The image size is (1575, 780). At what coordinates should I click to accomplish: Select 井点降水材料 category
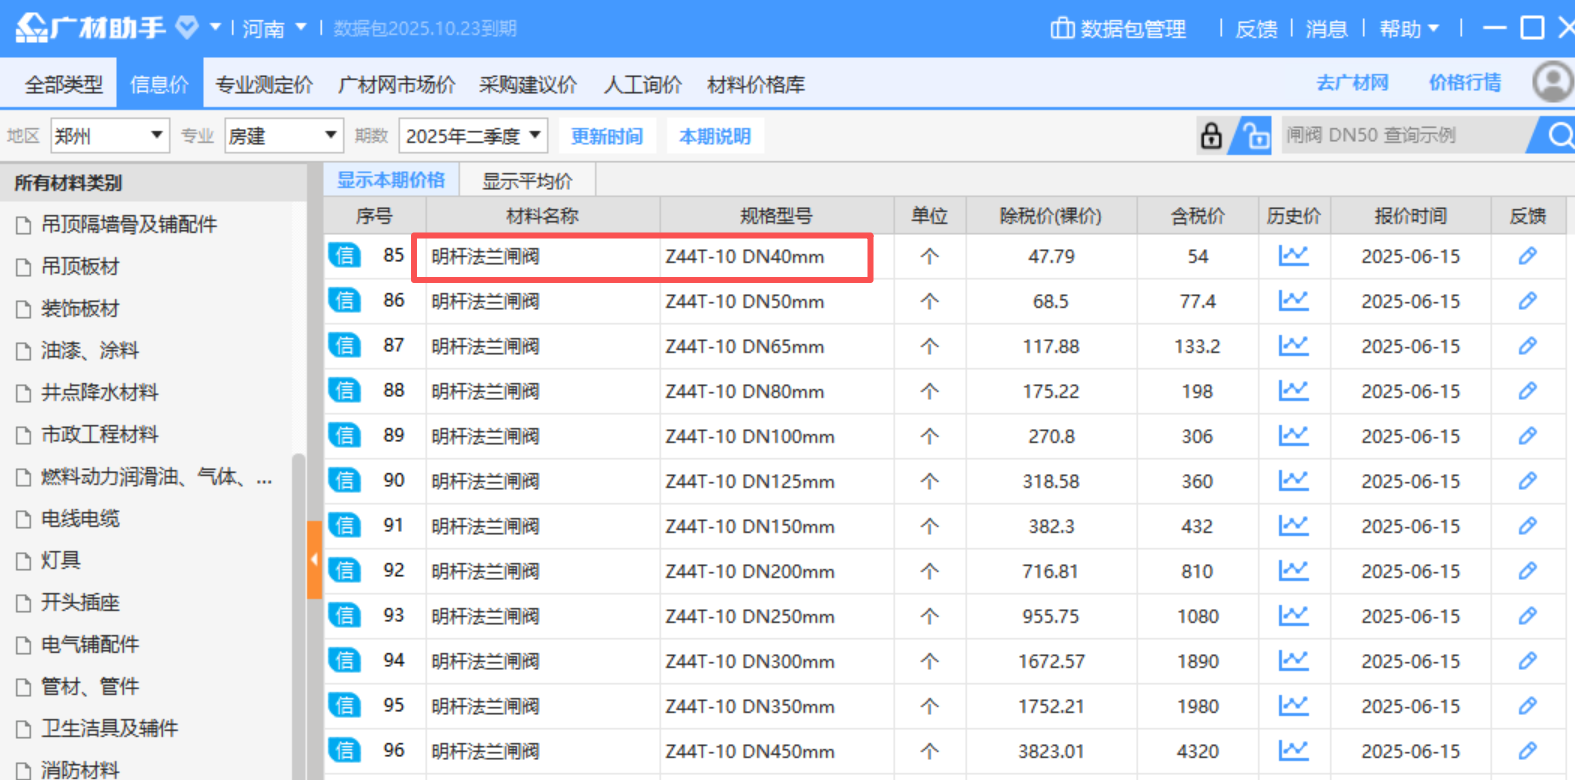[99, 393]
